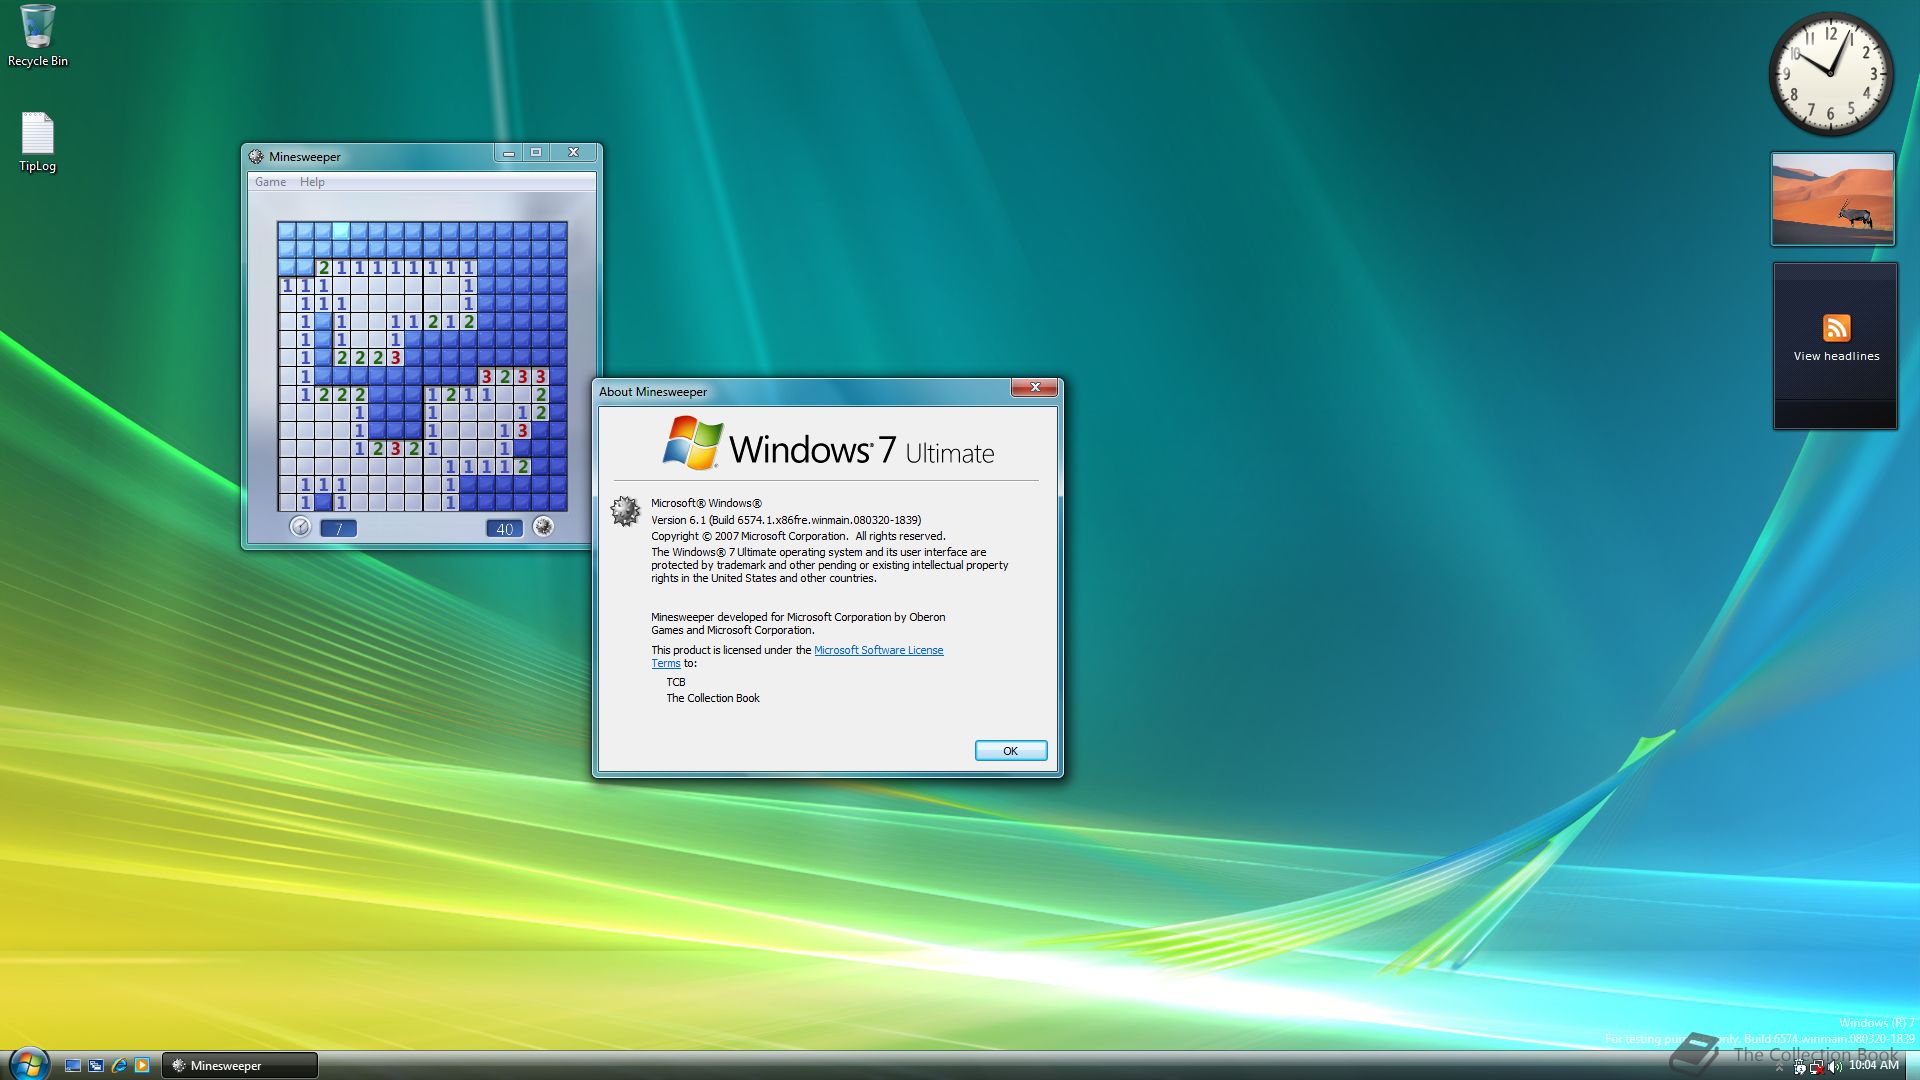Click the mine icon beside the 40 counter
Viewport: 1920px width, 1080px height.
point(543,527)
